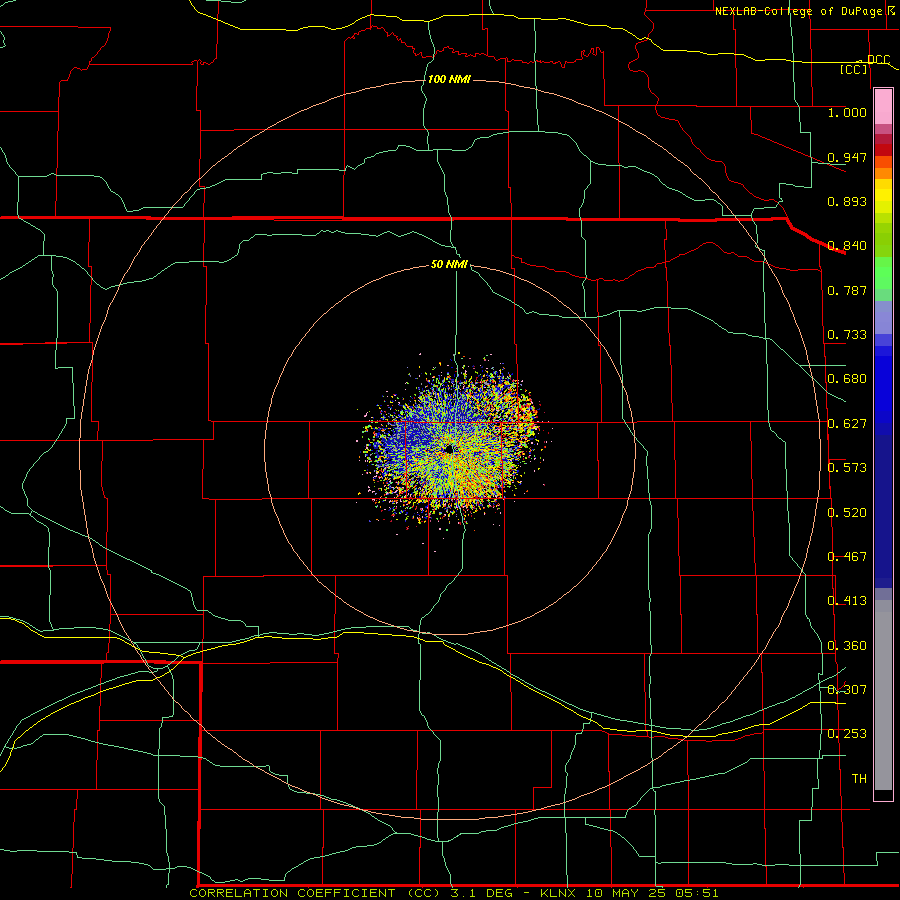This screenshot has height=900, width=900.
Task: Select the 0.520 legend value
Action: tap(847, 513)
